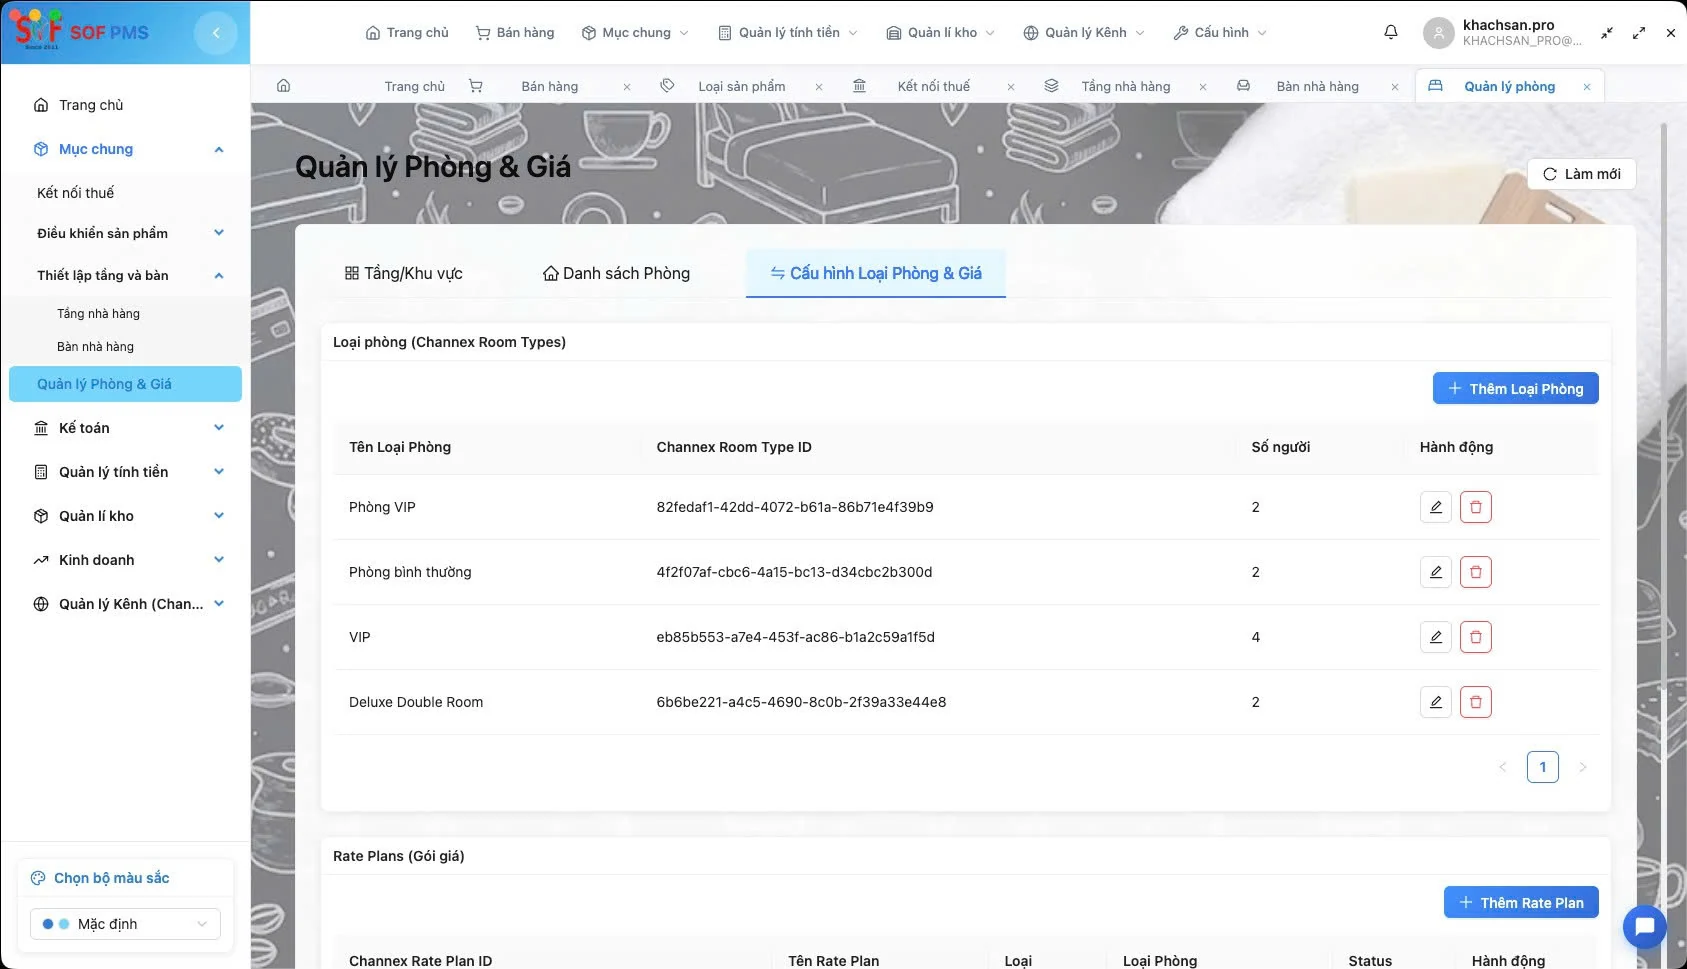Click the SOF PMS logo

coord(82,32)
